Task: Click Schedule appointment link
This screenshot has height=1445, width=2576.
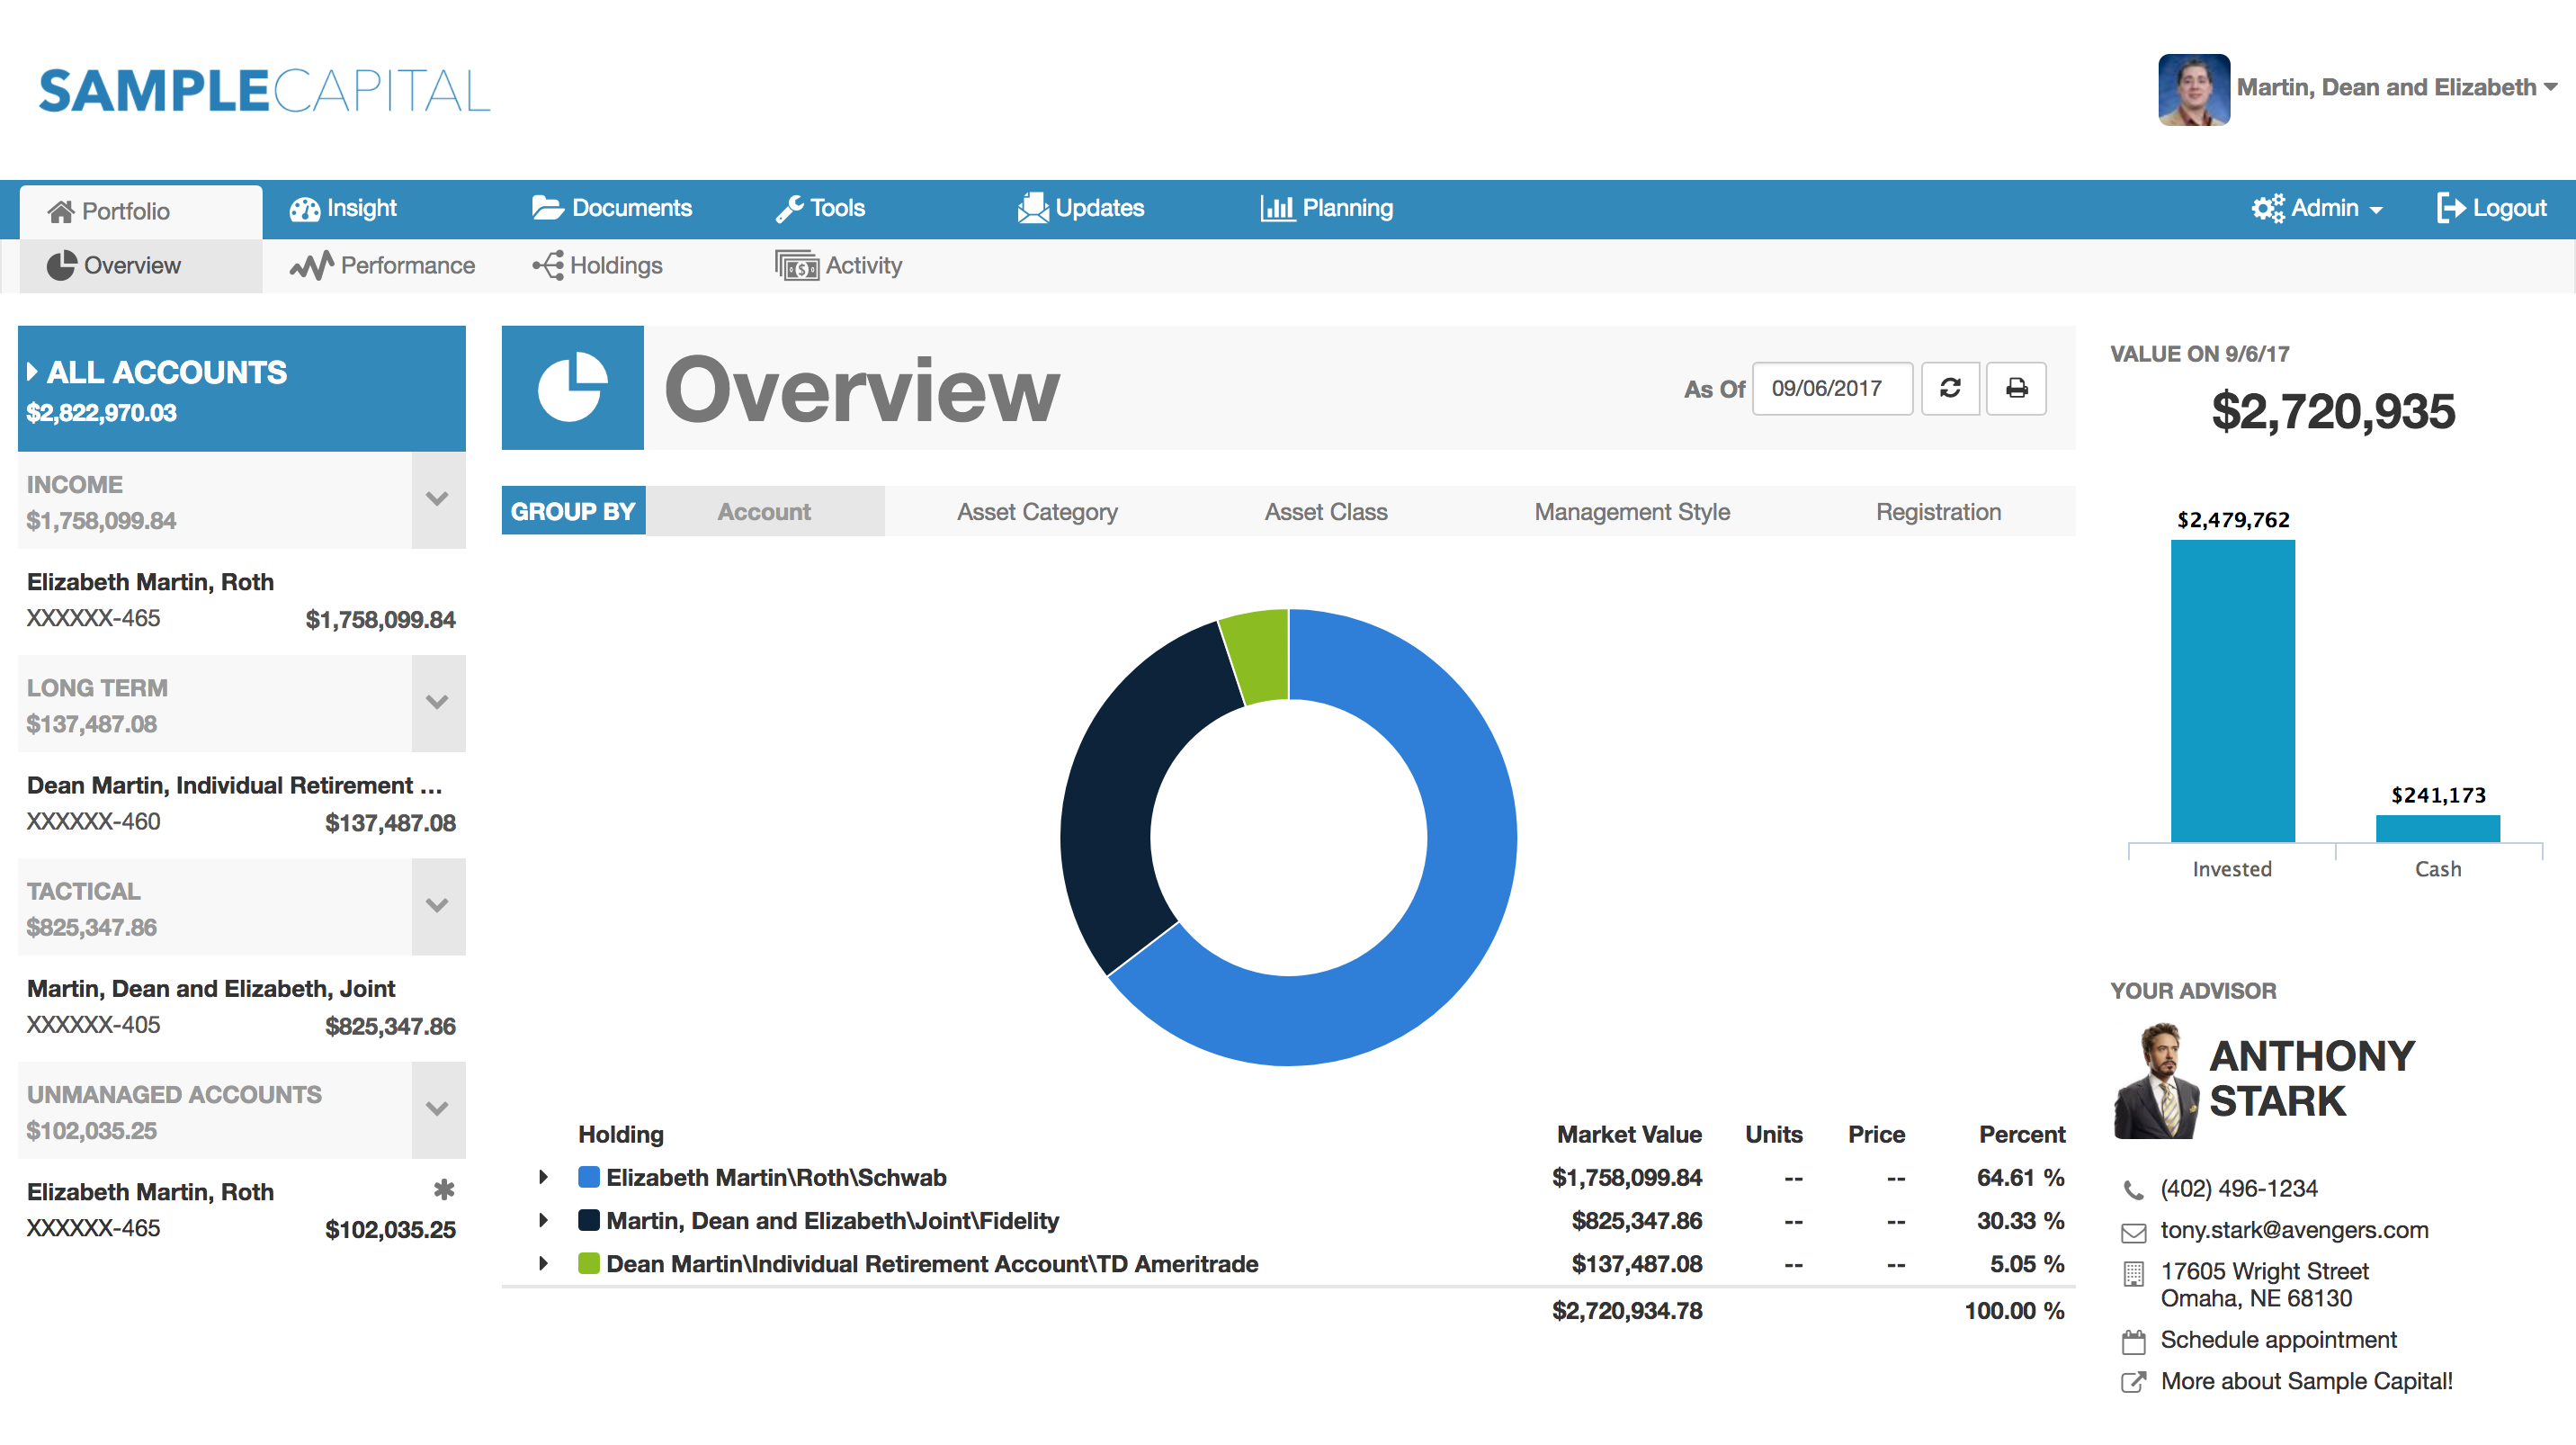Action: tap(2278, 1339)
